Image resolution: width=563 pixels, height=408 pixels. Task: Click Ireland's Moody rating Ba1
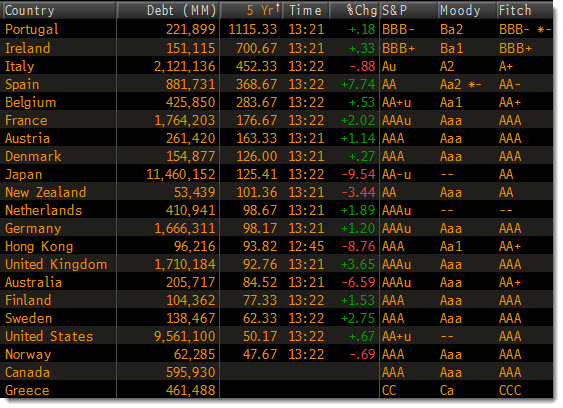(x=451, y=48)
